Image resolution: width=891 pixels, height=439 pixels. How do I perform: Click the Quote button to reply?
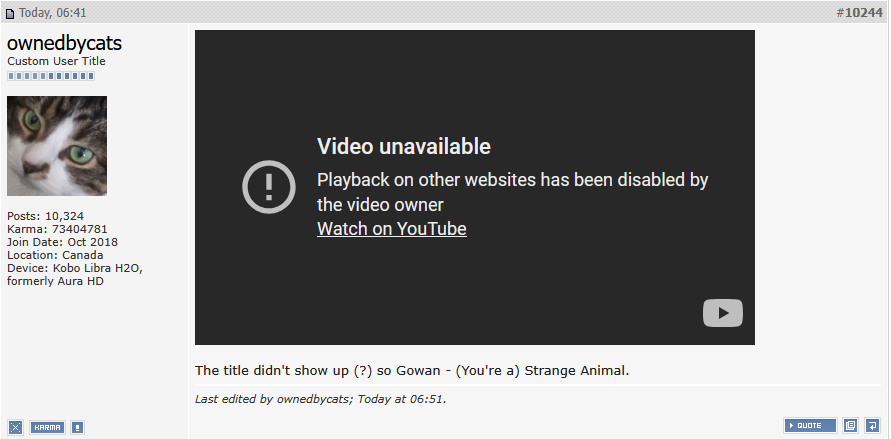point(810,425)
